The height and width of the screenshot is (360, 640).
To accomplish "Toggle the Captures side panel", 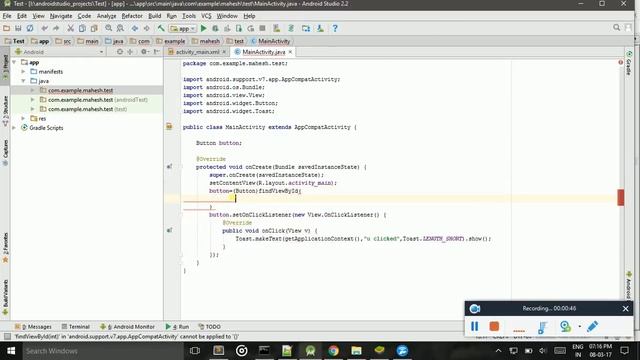I will click(5, 153).
